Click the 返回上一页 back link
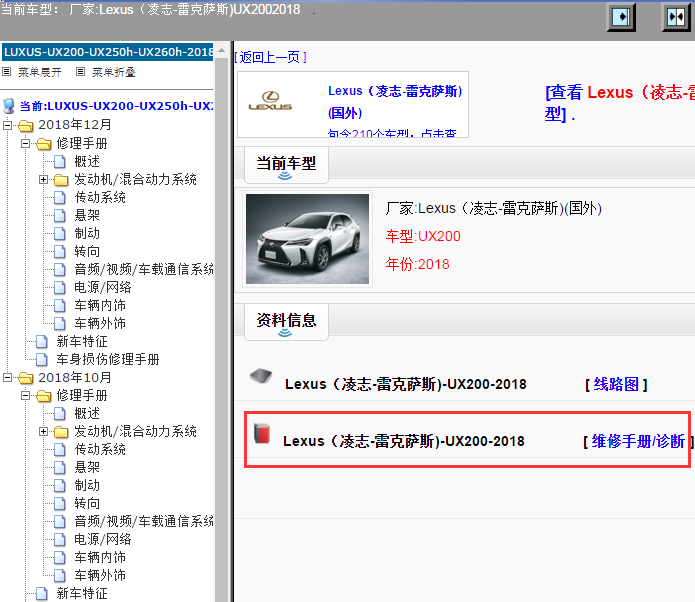The width and height of the screenshot is (695, 602). [x=270, y=57]
